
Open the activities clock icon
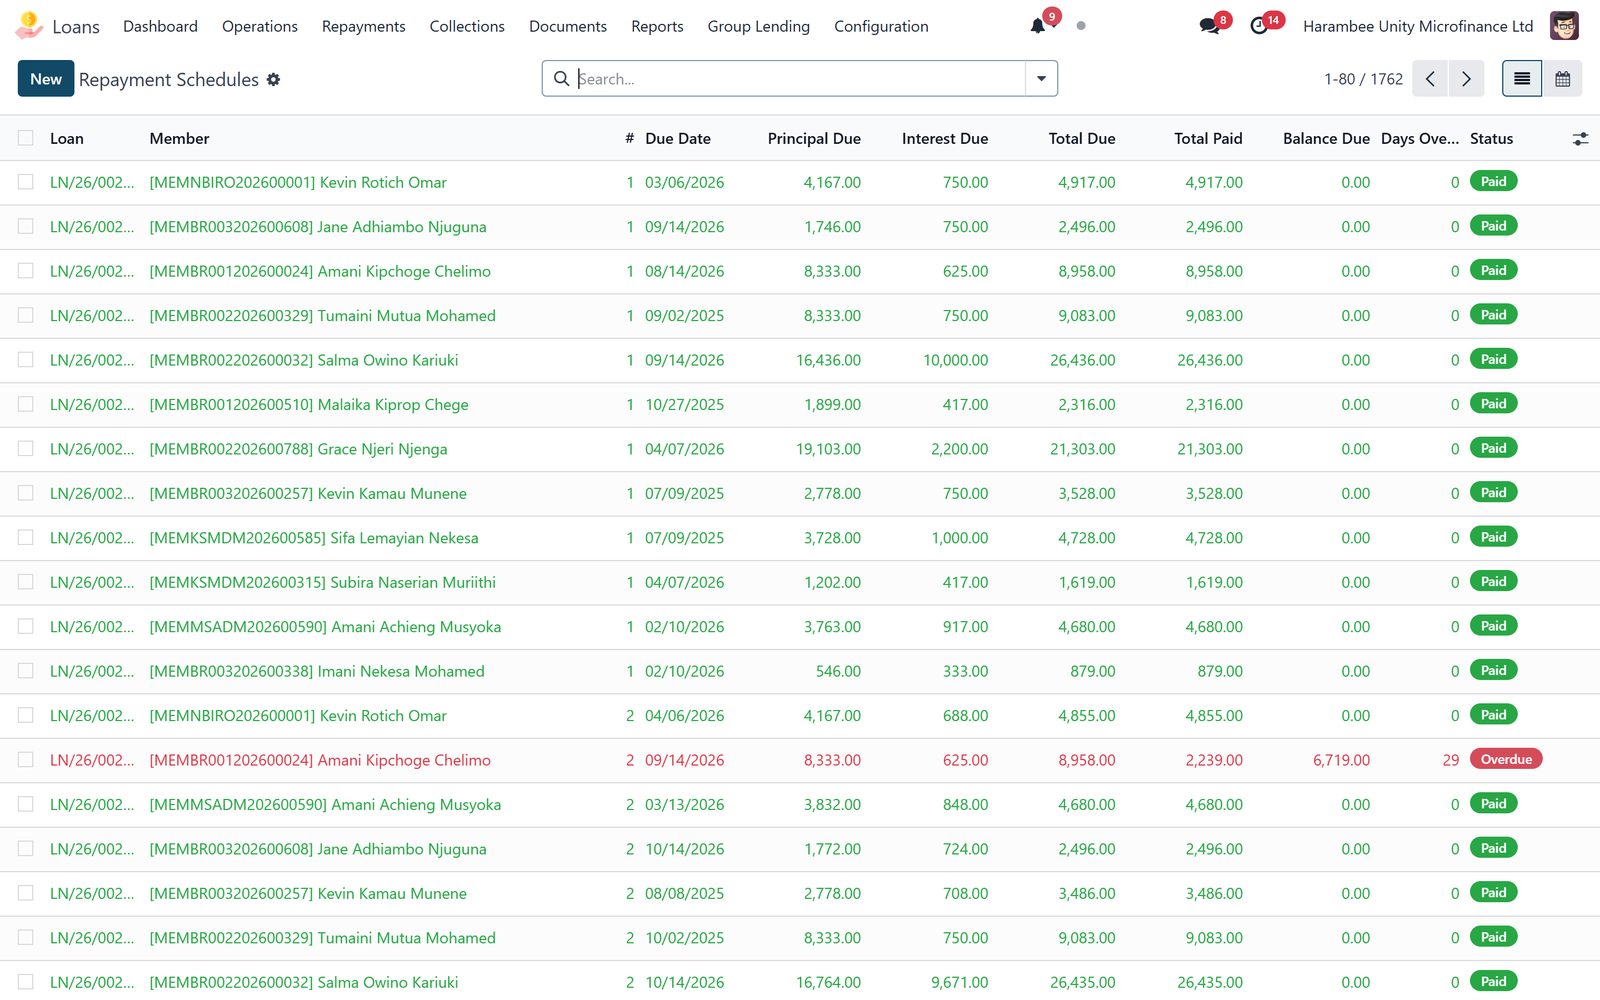tap(1259, 26)
